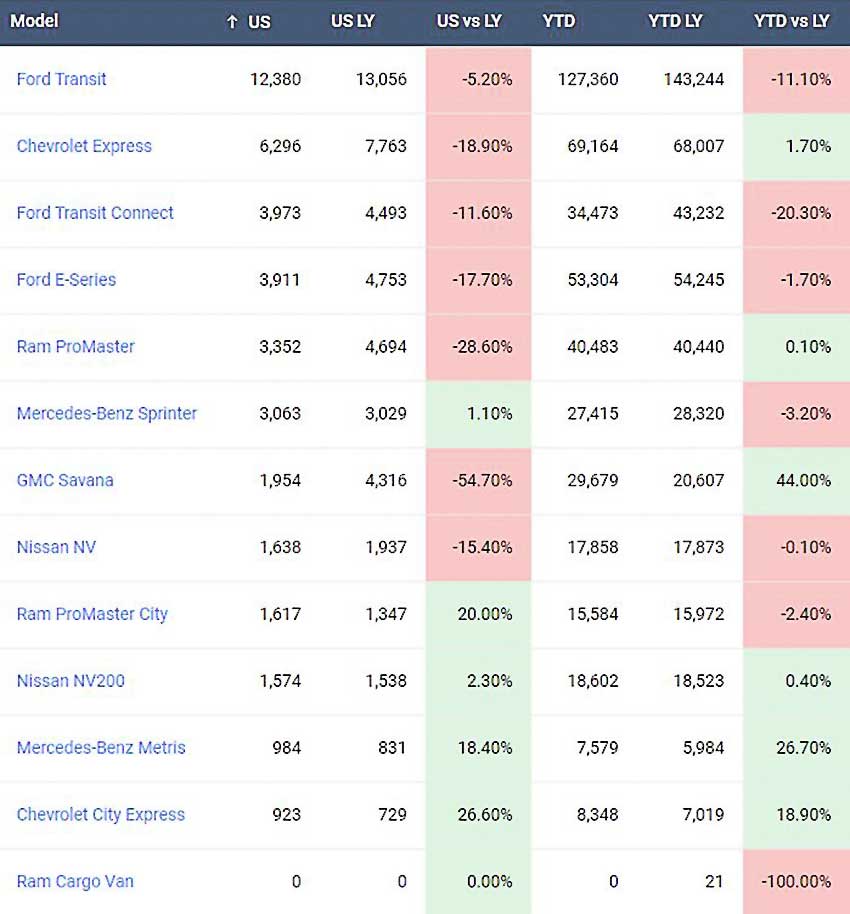Open the Ram Cargo Van link

click(75, 881)
